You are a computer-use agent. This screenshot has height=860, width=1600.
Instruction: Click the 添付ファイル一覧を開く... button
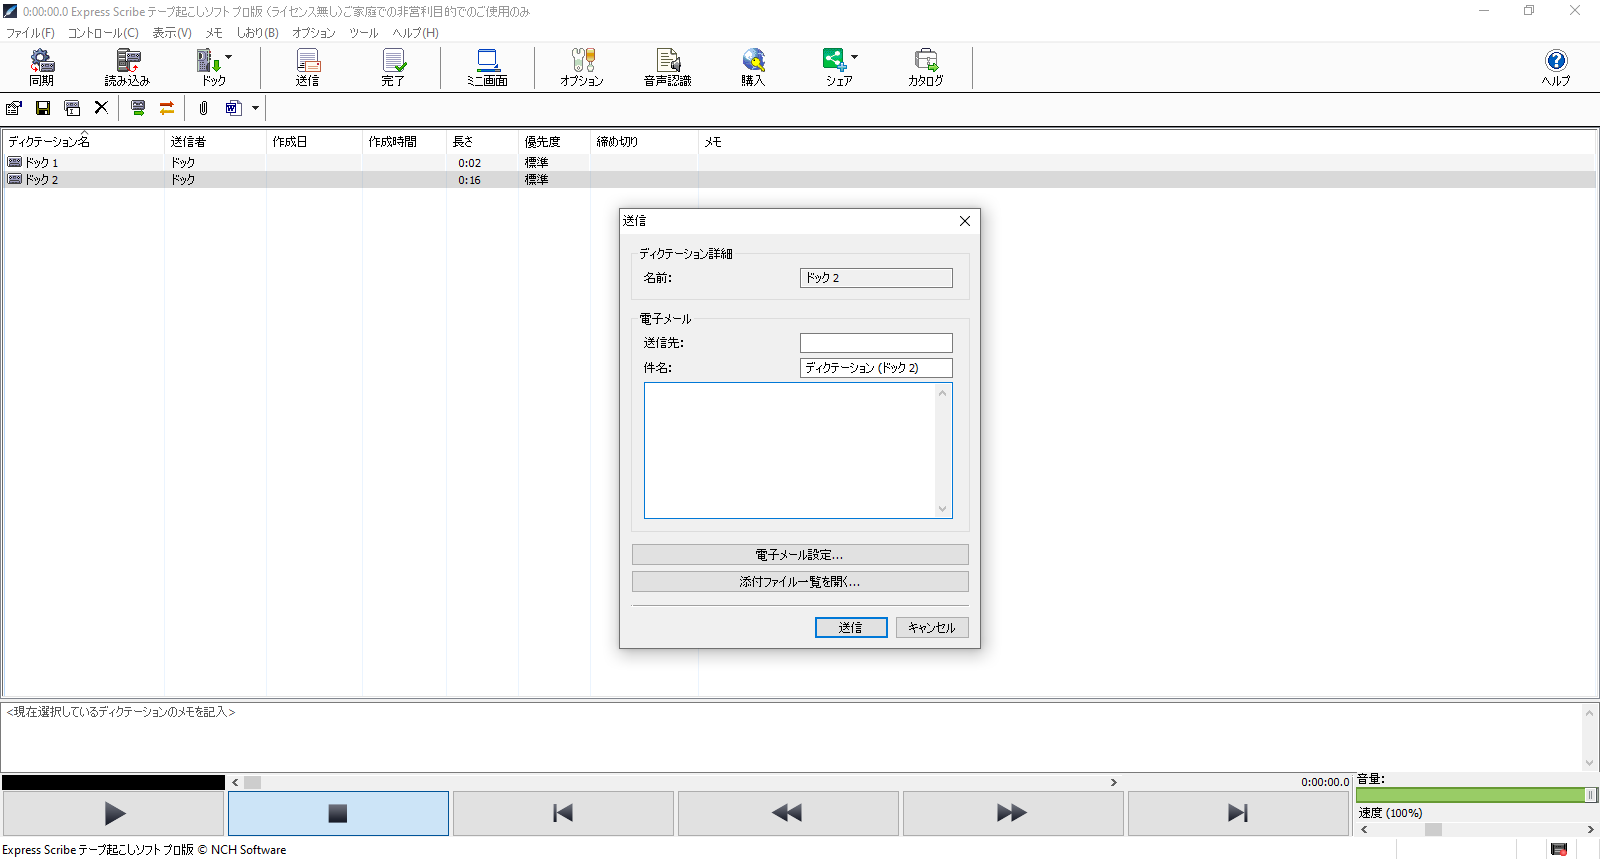coord(800,582)
